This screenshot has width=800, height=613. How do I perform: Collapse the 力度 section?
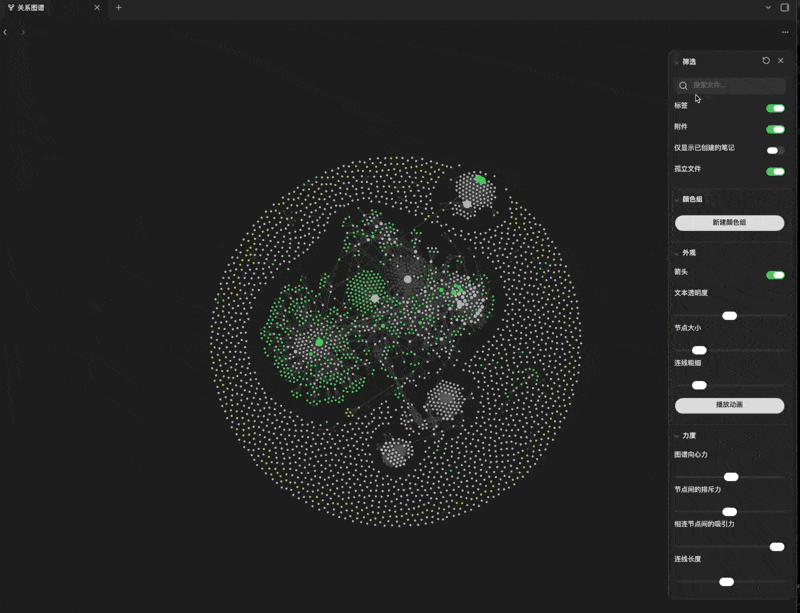click(x=677, y=436)
